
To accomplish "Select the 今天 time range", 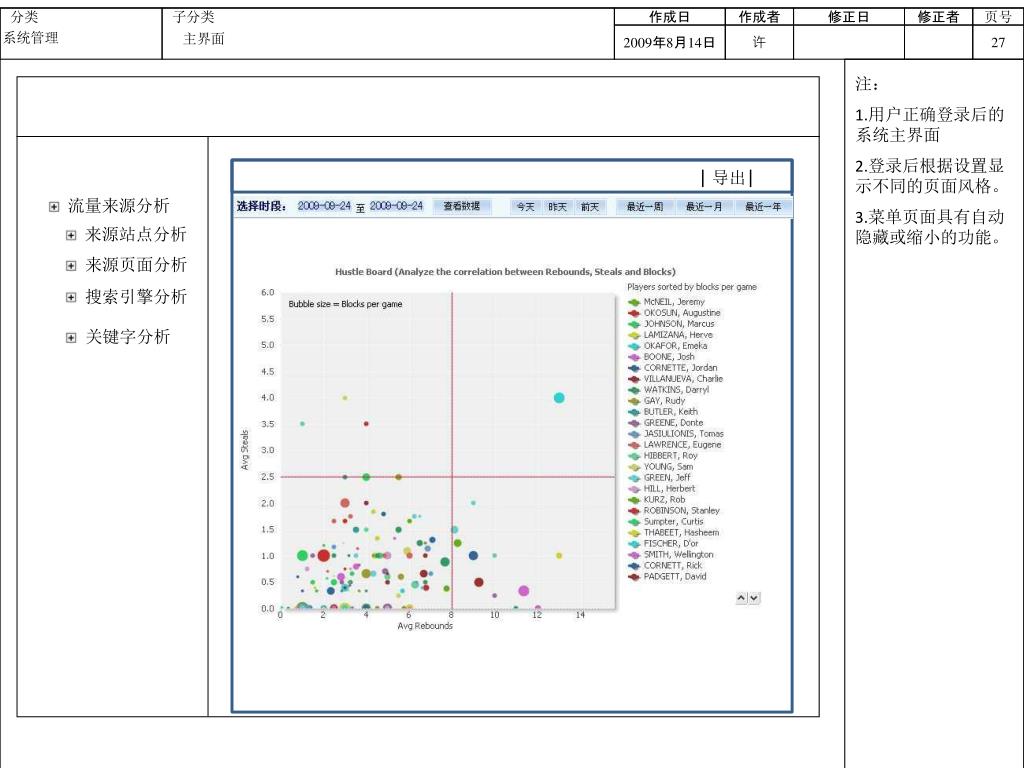I will coord(524,207).
